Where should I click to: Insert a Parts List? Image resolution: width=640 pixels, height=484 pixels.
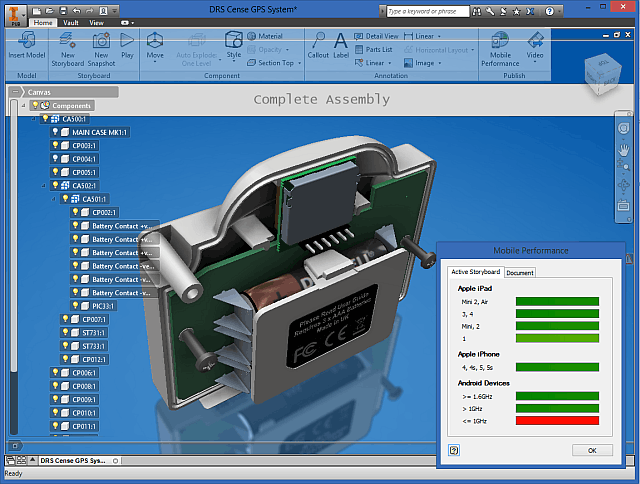pos(374,49)
